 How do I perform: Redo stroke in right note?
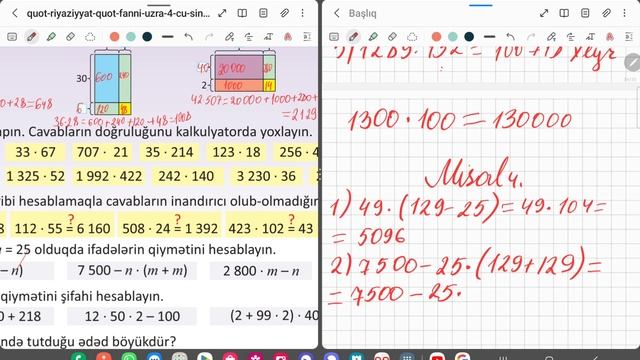click(x=531, y=37)
